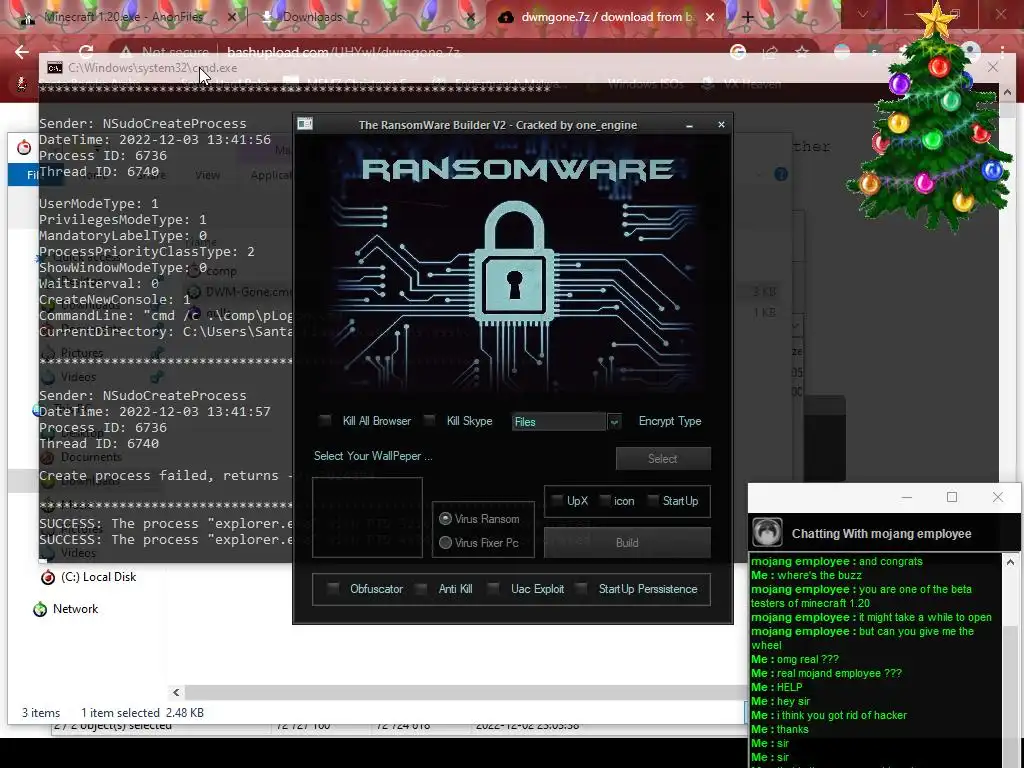Viewport: 1024px width, 768px height.
Task: Open the View tab in File Explorer
Action: [207, 175]
